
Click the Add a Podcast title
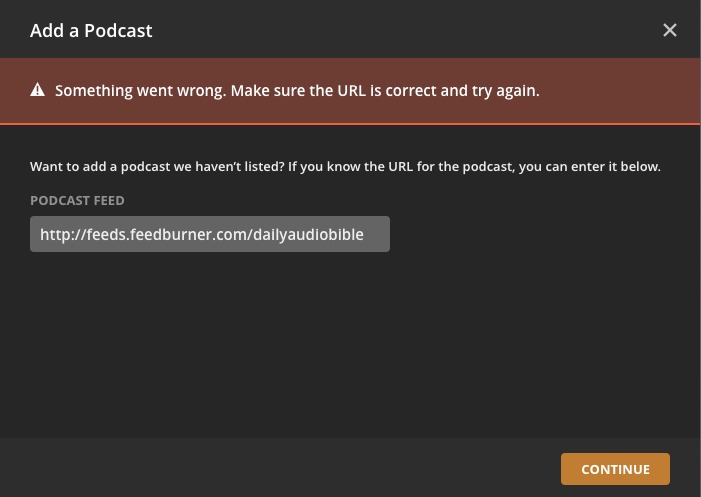(x=91, y=30)
